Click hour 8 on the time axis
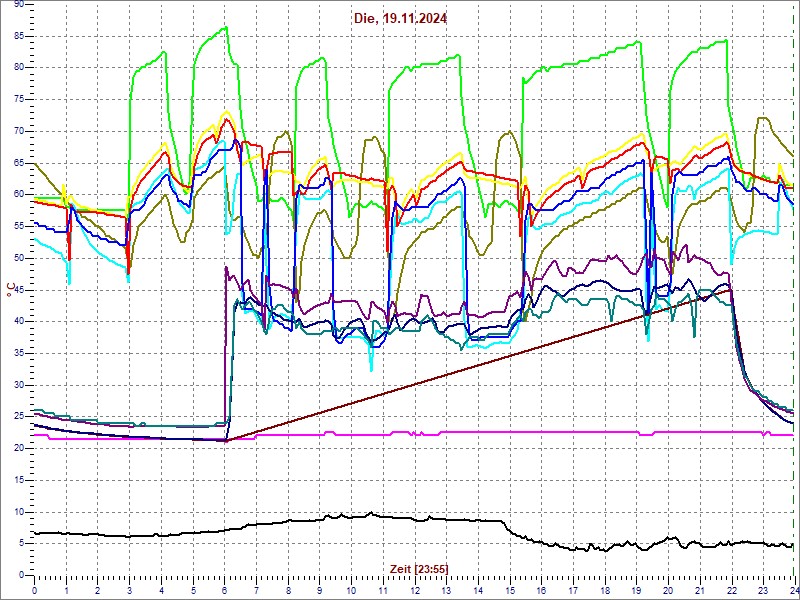 point(288,590)
